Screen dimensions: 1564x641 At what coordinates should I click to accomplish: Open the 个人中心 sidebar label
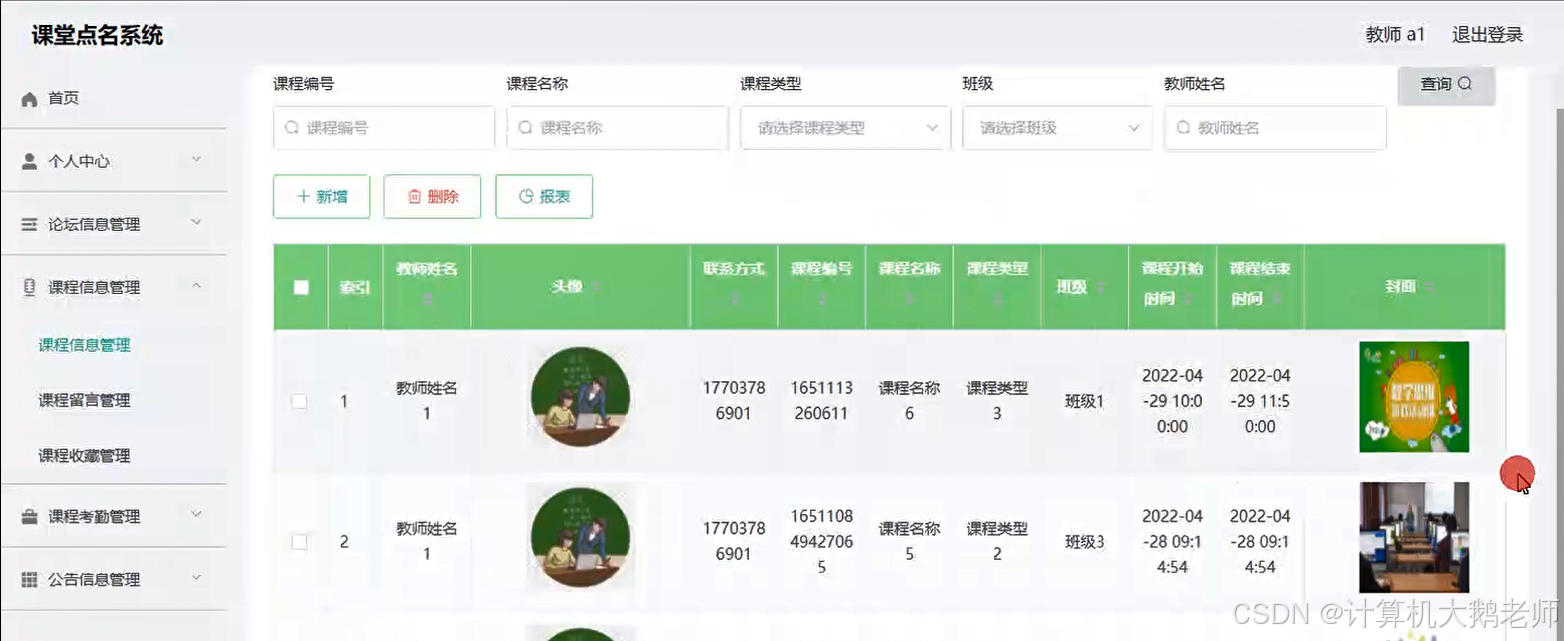[79, 161]
